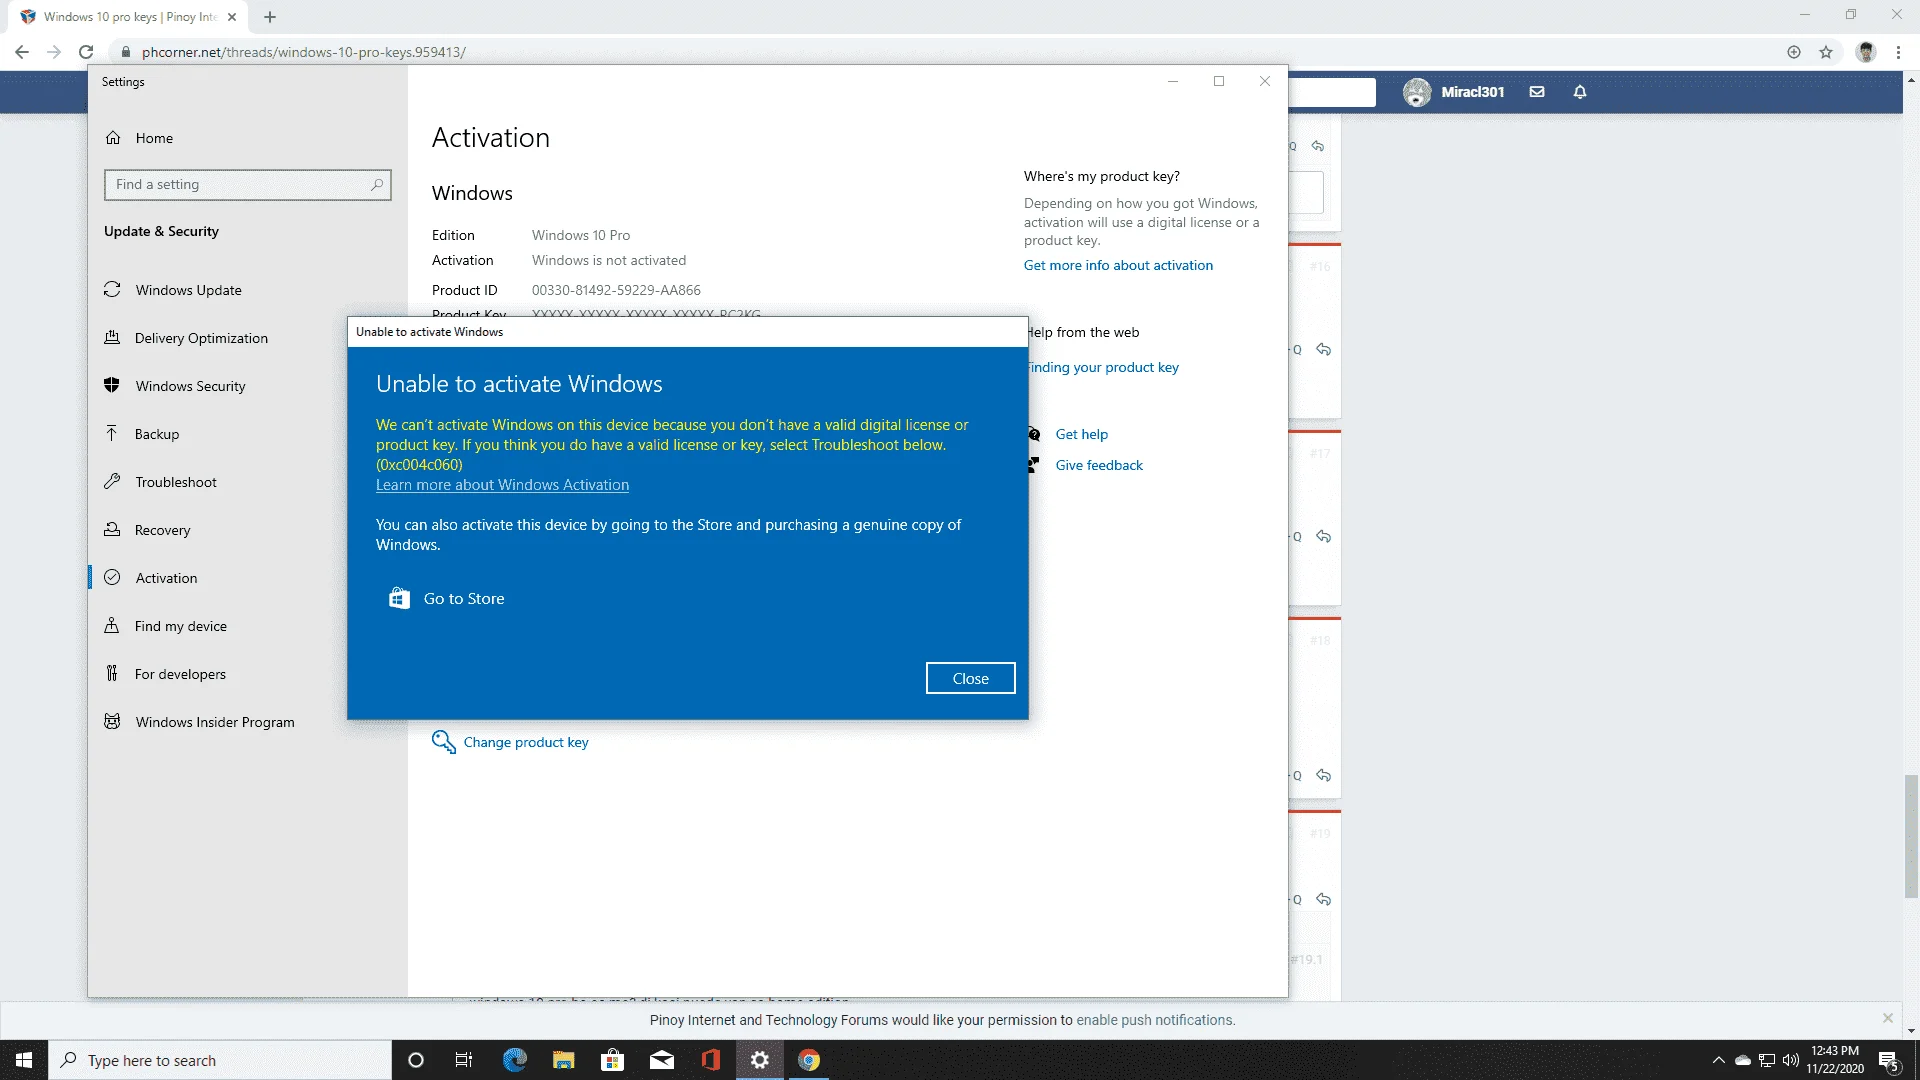
Task: Open Microsoft Store from taskbar
Action: [x=612, y=1060]
